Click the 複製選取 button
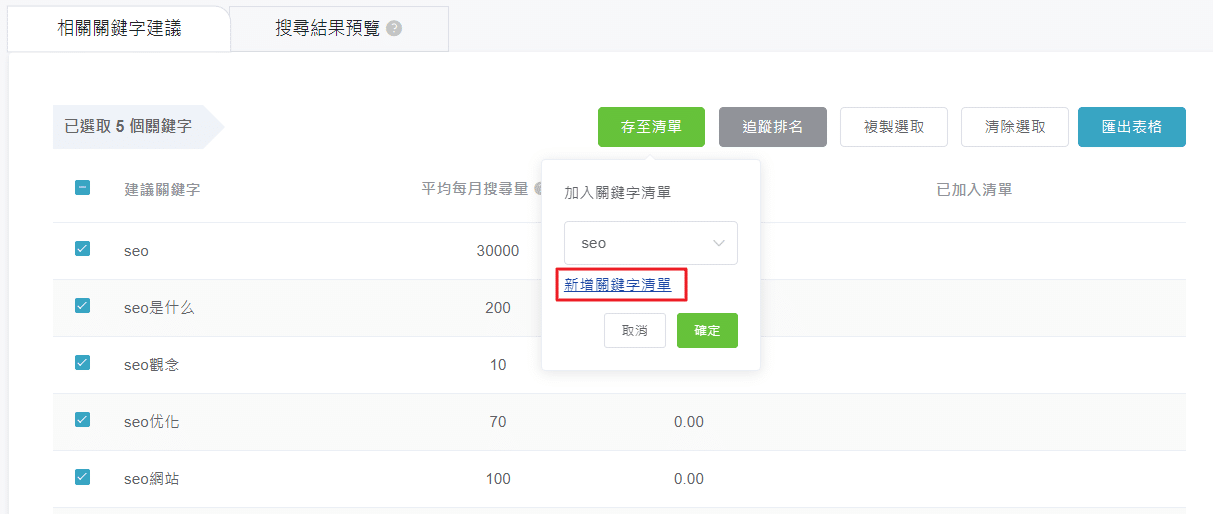Screen dimensions: 1213x514 coord(893,127)
